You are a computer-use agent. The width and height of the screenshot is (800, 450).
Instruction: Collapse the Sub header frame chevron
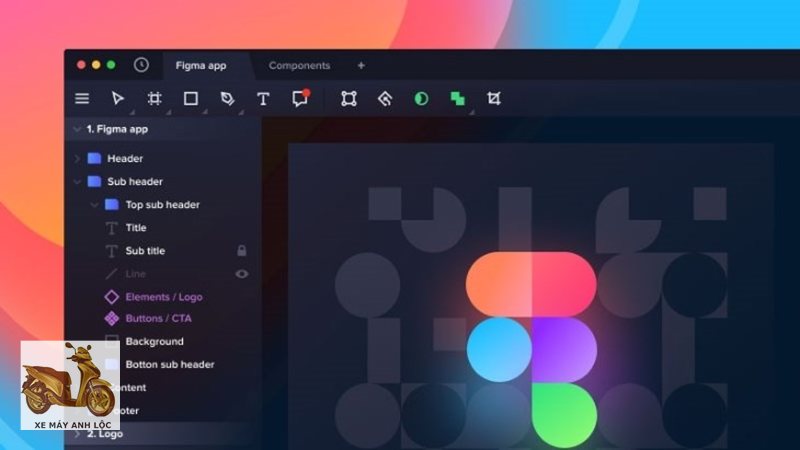tap(77, 182)
